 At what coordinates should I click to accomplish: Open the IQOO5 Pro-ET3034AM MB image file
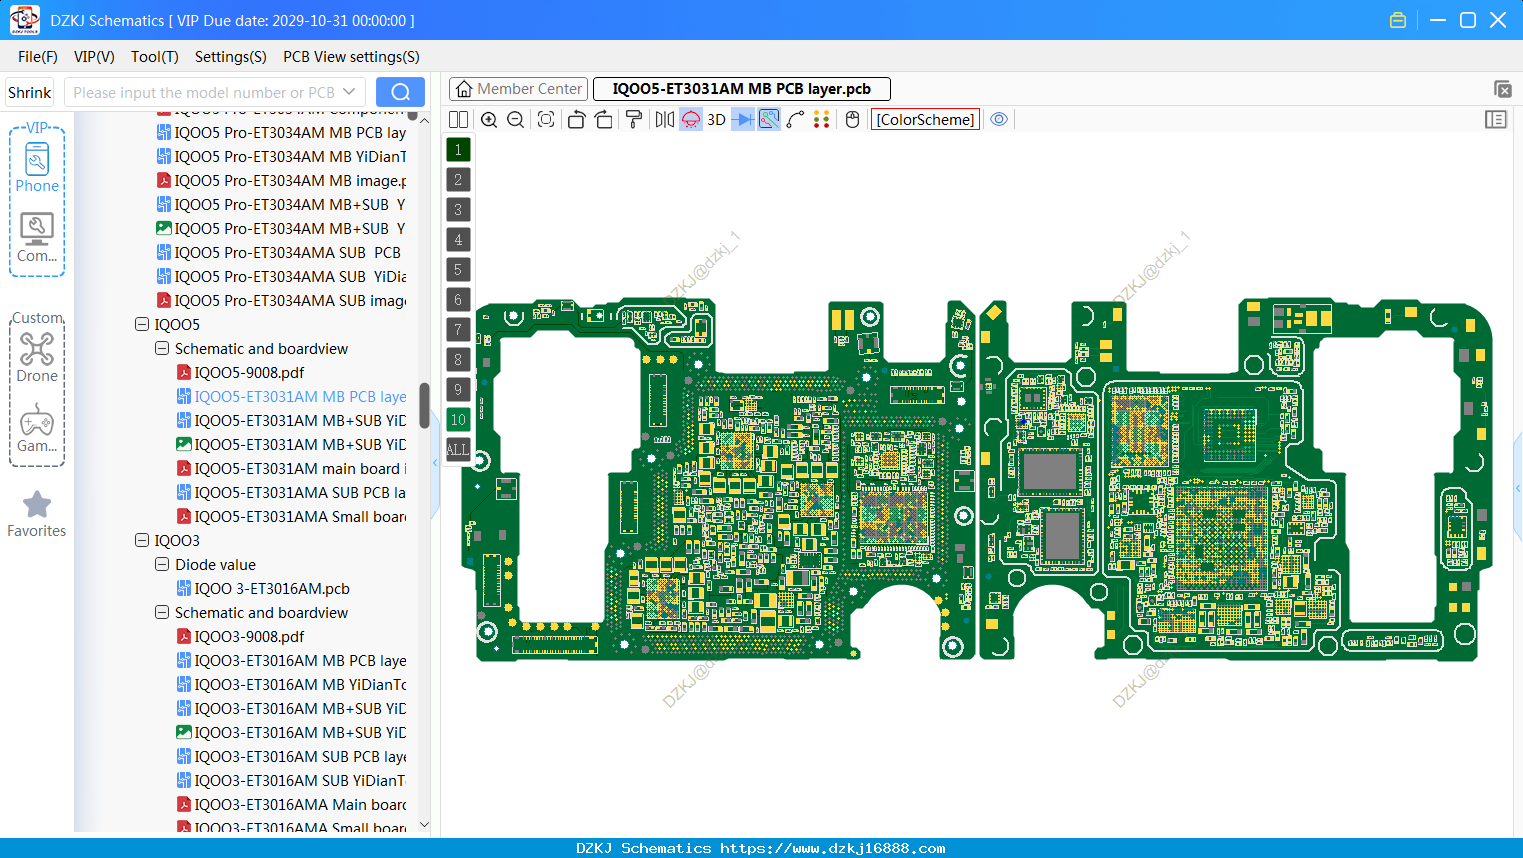tap(281, 181)
